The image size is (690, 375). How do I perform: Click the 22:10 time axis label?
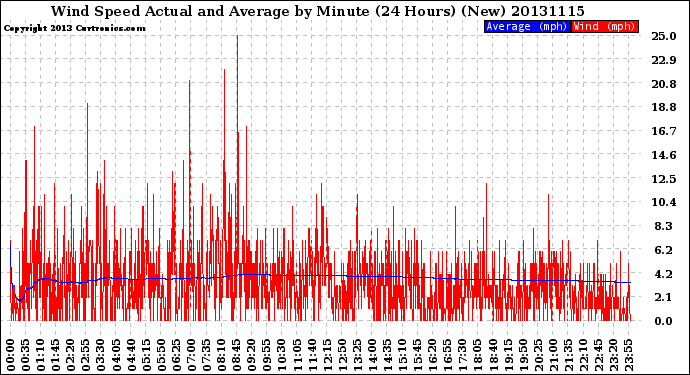coord(583,355)
